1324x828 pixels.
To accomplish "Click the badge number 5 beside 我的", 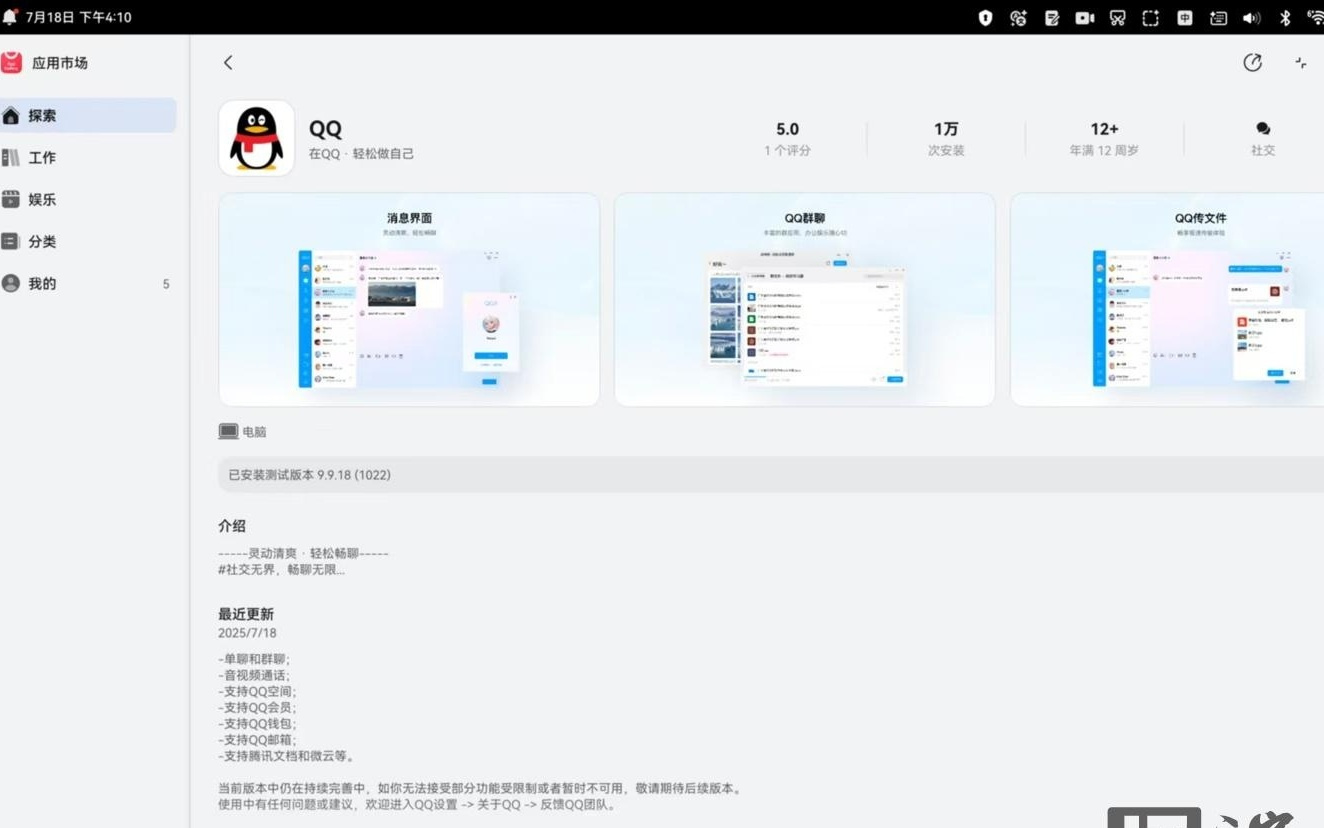I will (x=166, y=284).
